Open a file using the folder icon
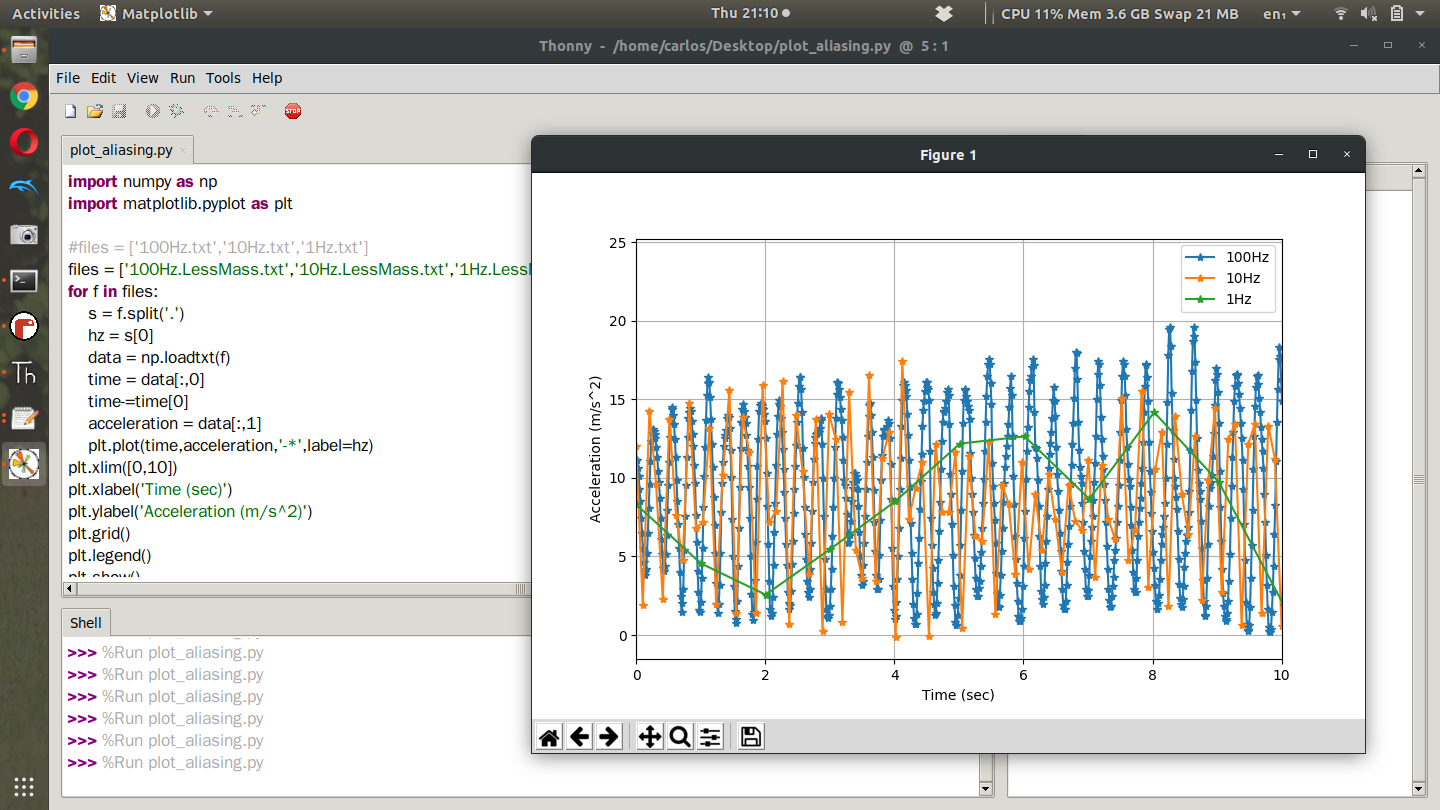 coord(95,111)
